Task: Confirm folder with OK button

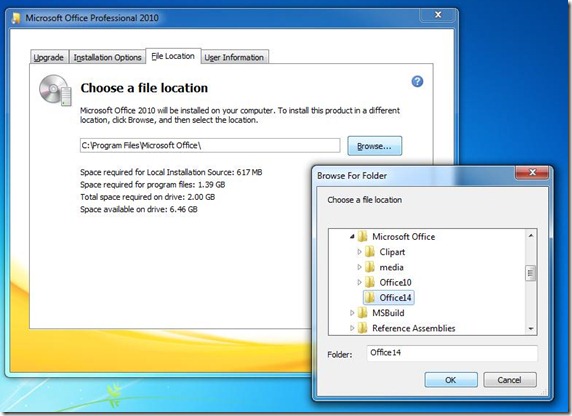Action: [451, 380]
